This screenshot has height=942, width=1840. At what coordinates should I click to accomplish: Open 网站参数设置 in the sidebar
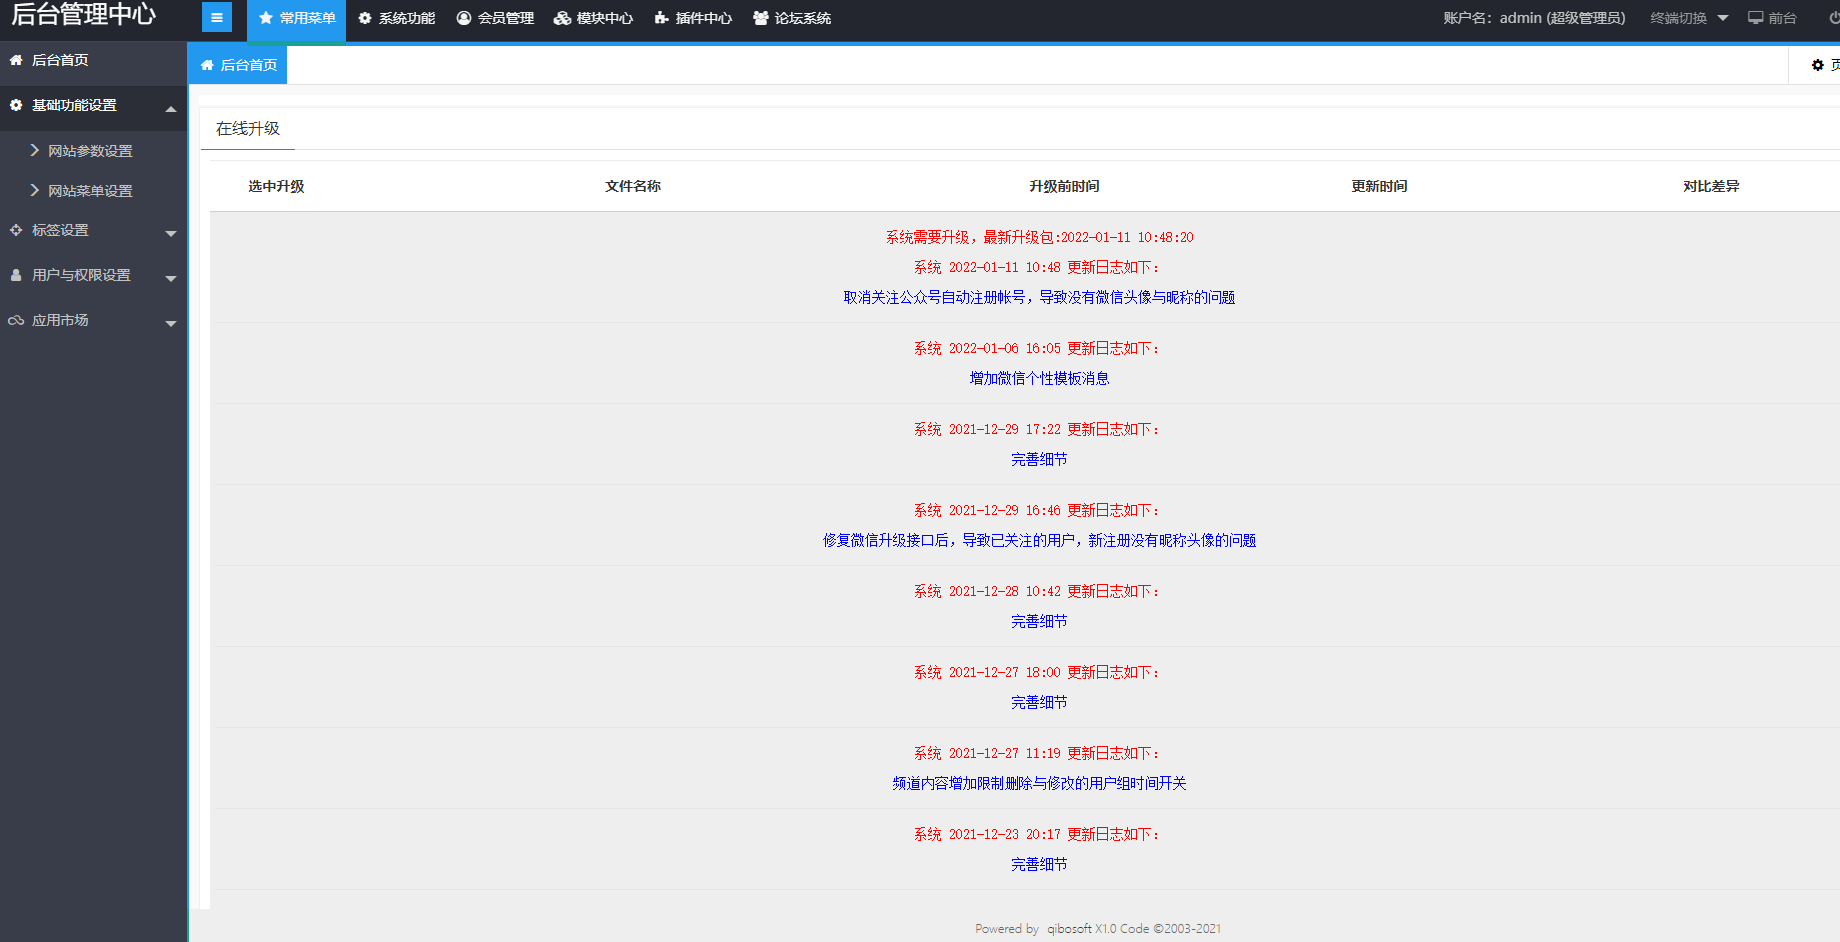90,151
